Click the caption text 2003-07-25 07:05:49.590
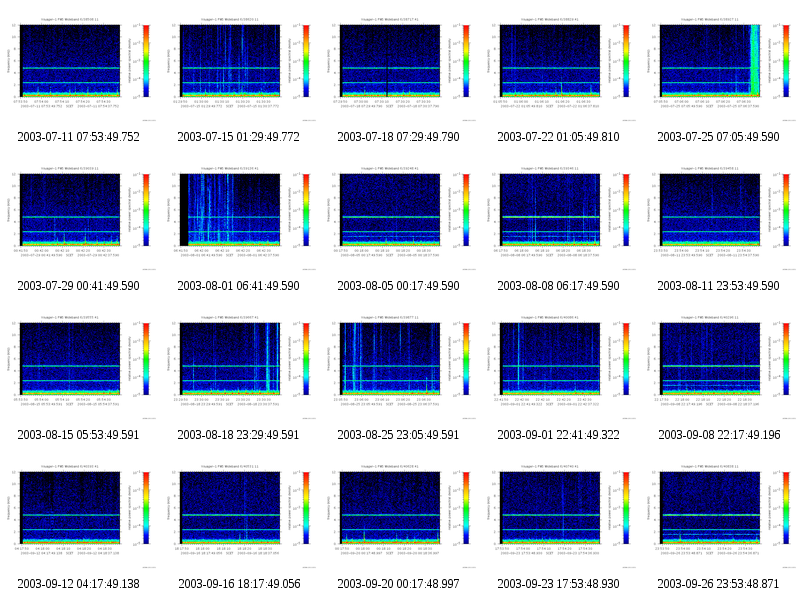Screen dimensions: 800x596 (x=718, y=137)
